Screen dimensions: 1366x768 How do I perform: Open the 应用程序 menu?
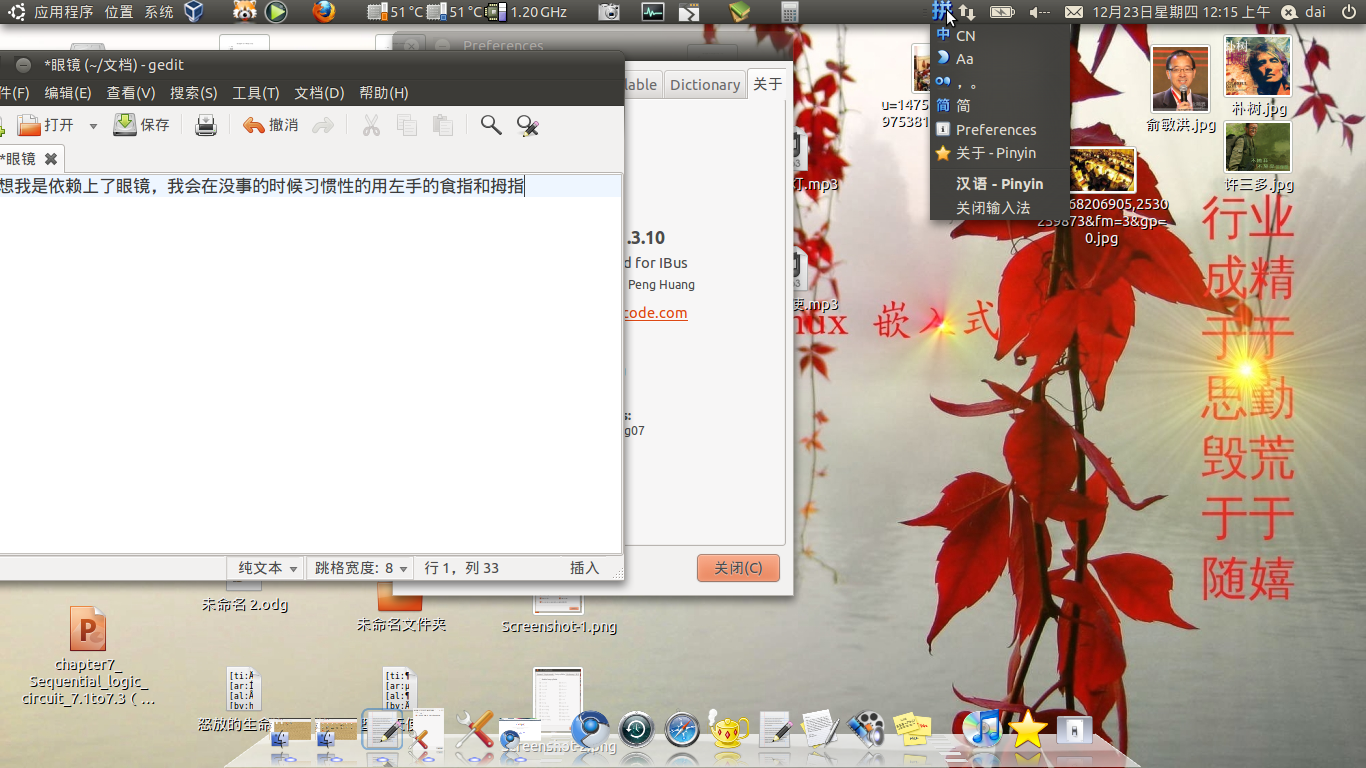pyautogui.click(x=63, y=12)
